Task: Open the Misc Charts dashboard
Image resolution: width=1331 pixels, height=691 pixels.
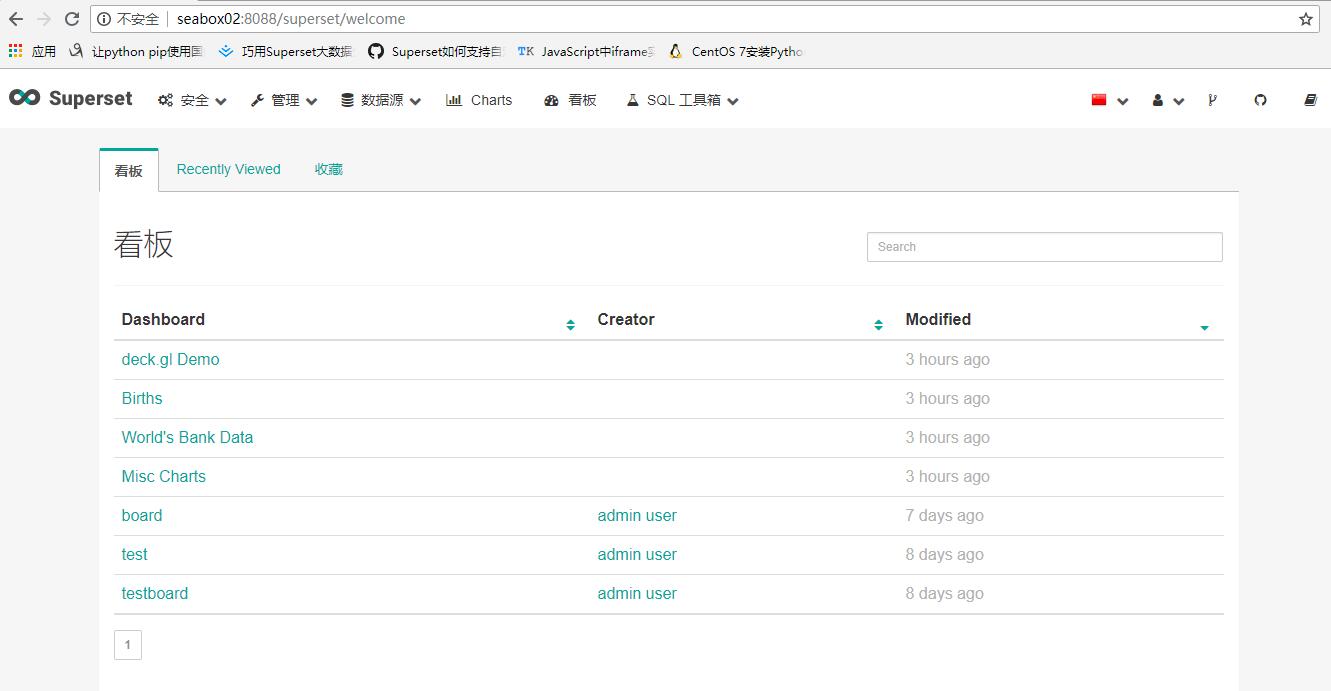Action: pyautogui.click(x=164, y=476)
